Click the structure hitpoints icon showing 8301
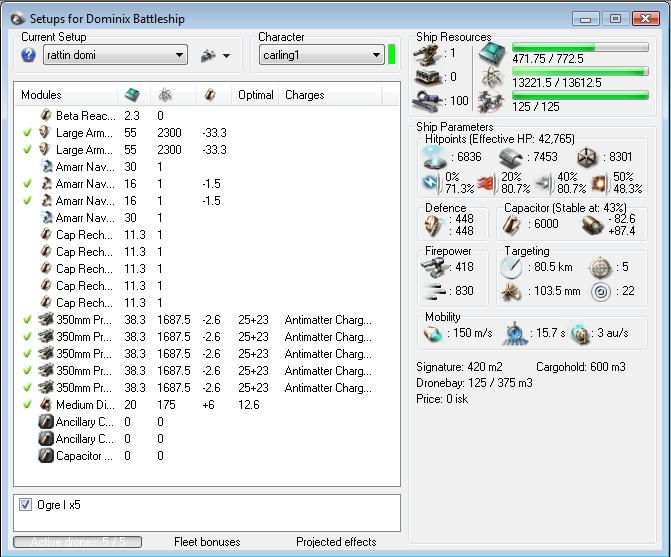 [x=587, y=157]
